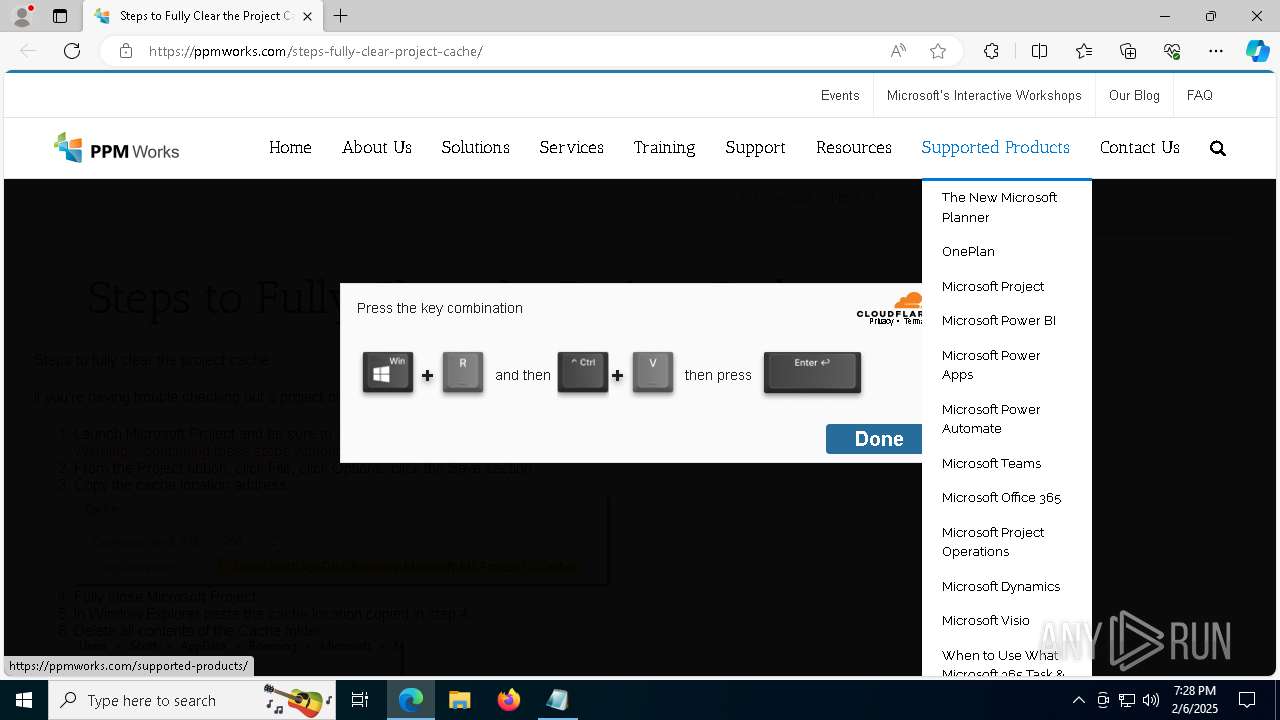Viewport: 1280px width, 720px height.
Task: Click the PPM Works logo
Action: (x=116, y=148)
